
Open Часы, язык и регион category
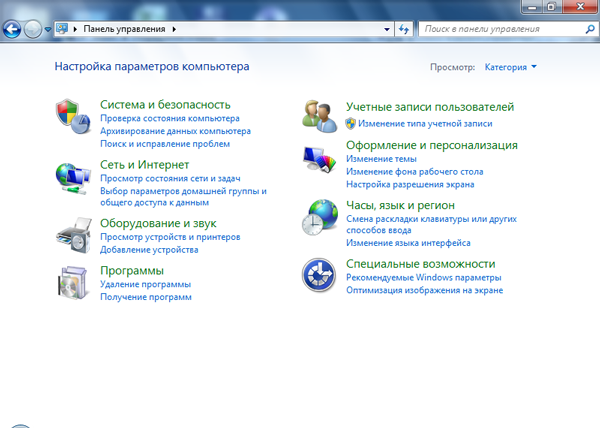click(x=401, y=205)
